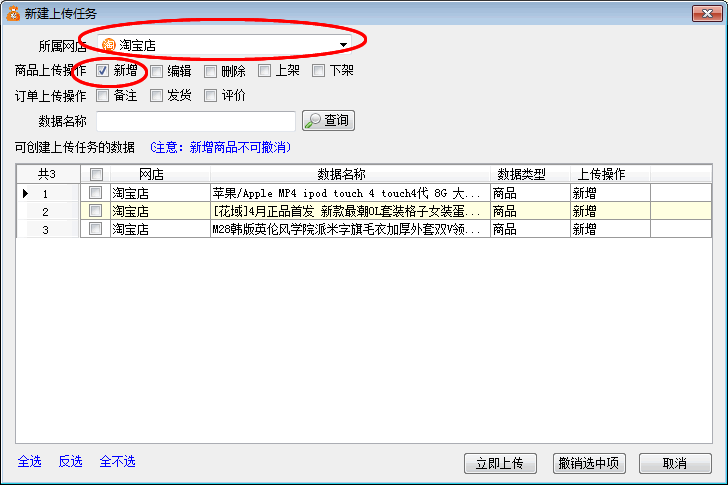This screenshot has height=485, width=728.
Task: Enable the 编辑 checkbox
Action: pyautogui.click(x=156, y=71)
